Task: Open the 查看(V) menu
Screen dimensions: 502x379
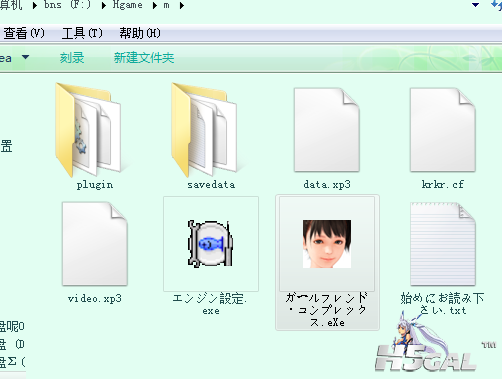Action: pos(23,33)
